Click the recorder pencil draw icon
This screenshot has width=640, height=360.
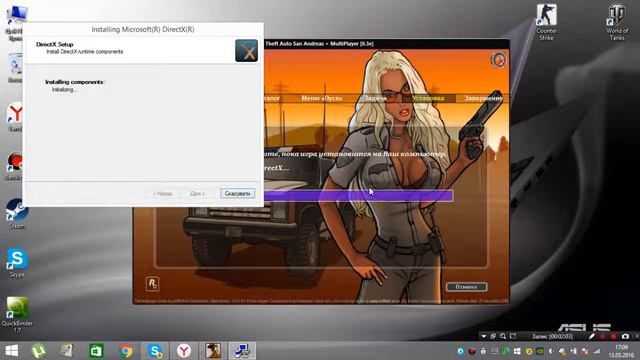(592, 336)
